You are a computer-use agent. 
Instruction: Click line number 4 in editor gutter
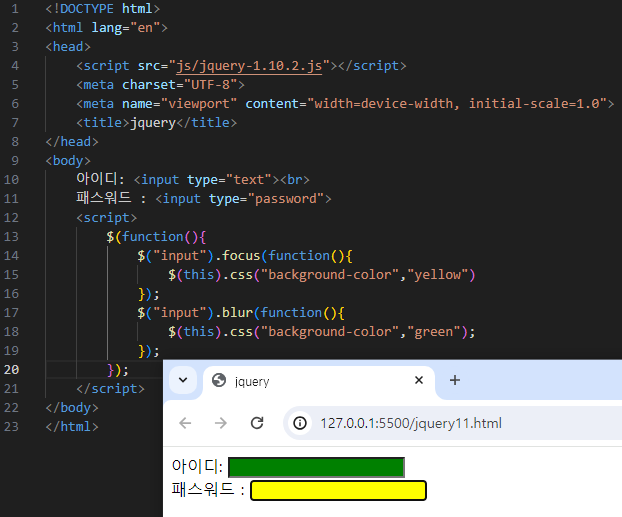click(x=15, y=65)
